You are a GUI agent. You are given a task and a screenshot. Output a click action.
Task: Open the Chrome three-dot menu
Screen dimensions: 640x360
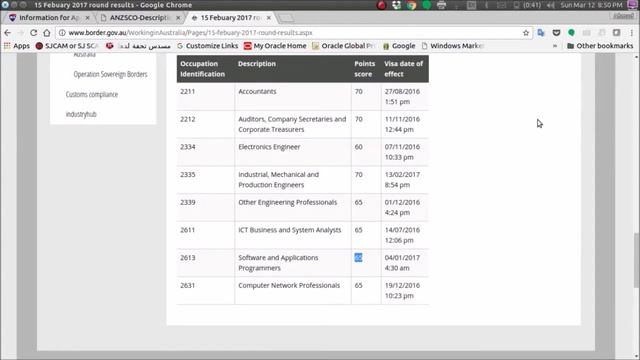coord(631,33)
